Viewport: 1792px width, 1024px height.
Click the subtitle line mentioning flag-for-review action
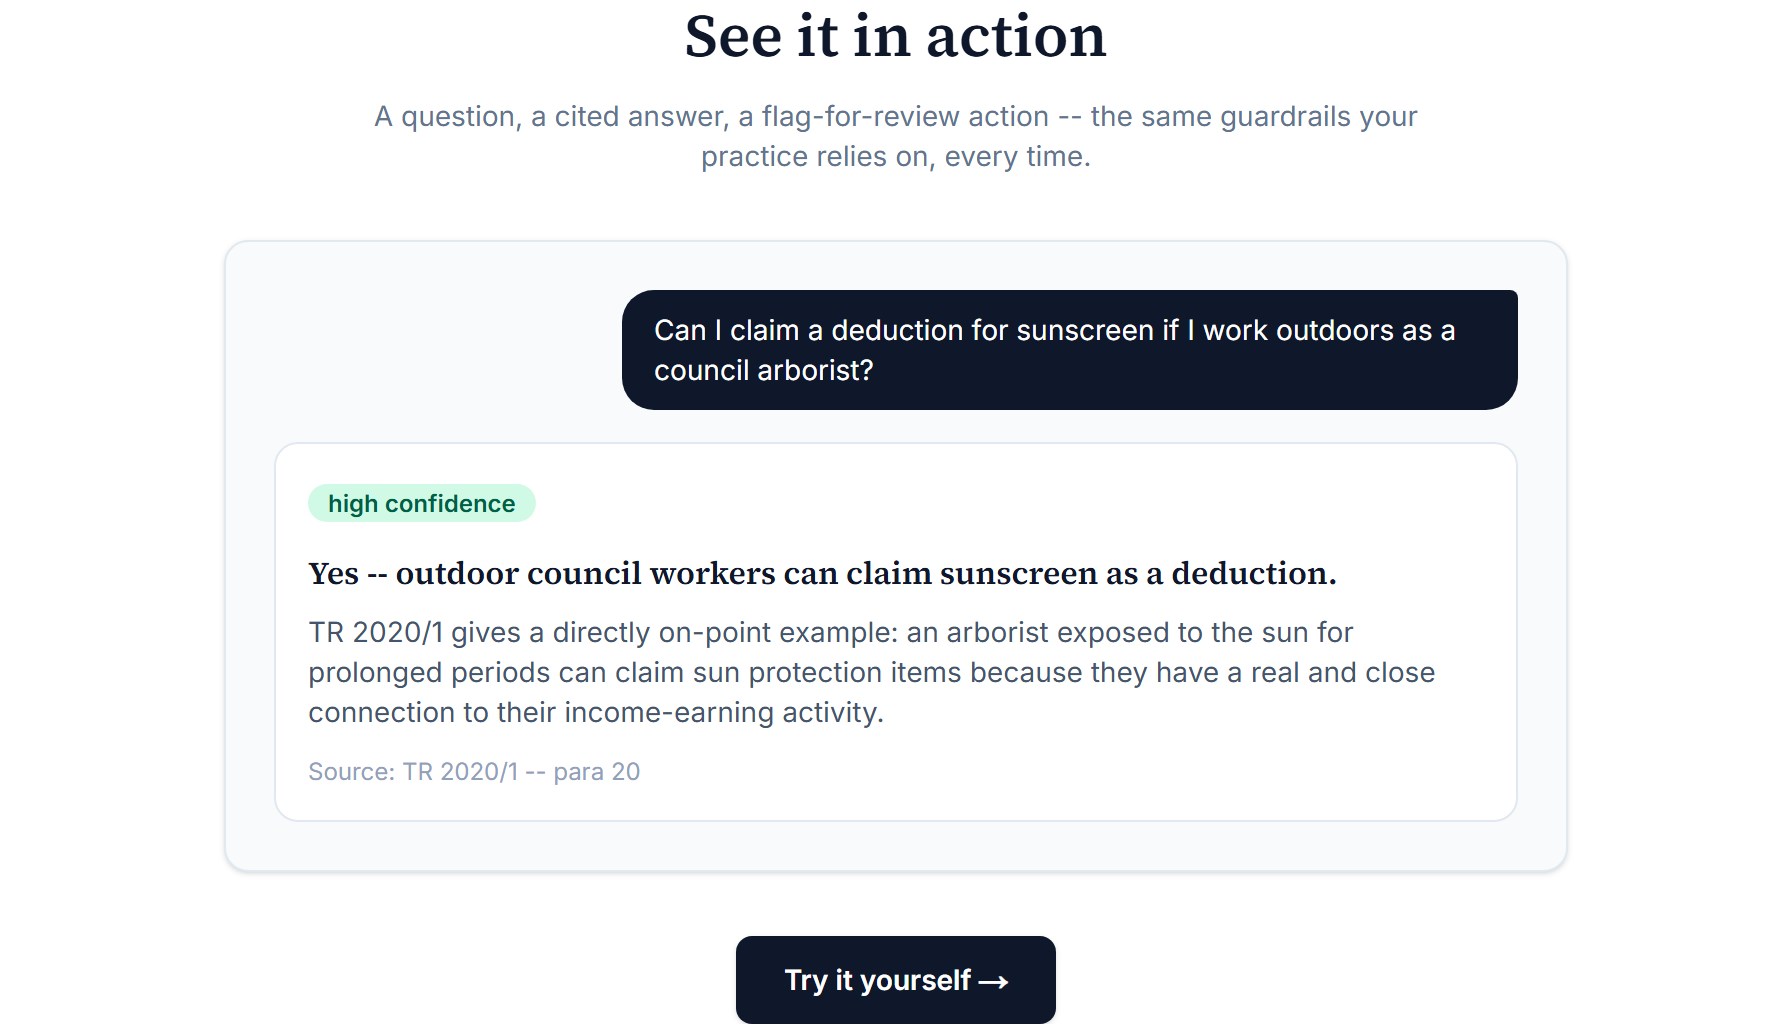896,116
